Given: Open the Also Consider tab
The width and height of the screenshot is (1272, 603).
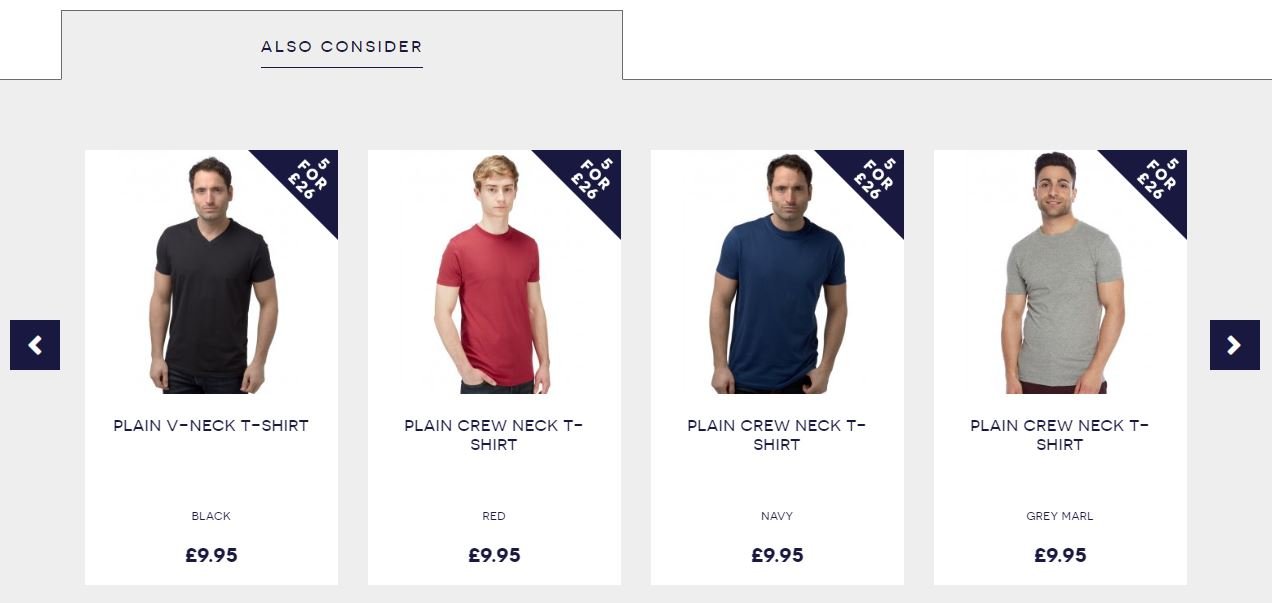Looking at the screenshot, I should [342, 47].
